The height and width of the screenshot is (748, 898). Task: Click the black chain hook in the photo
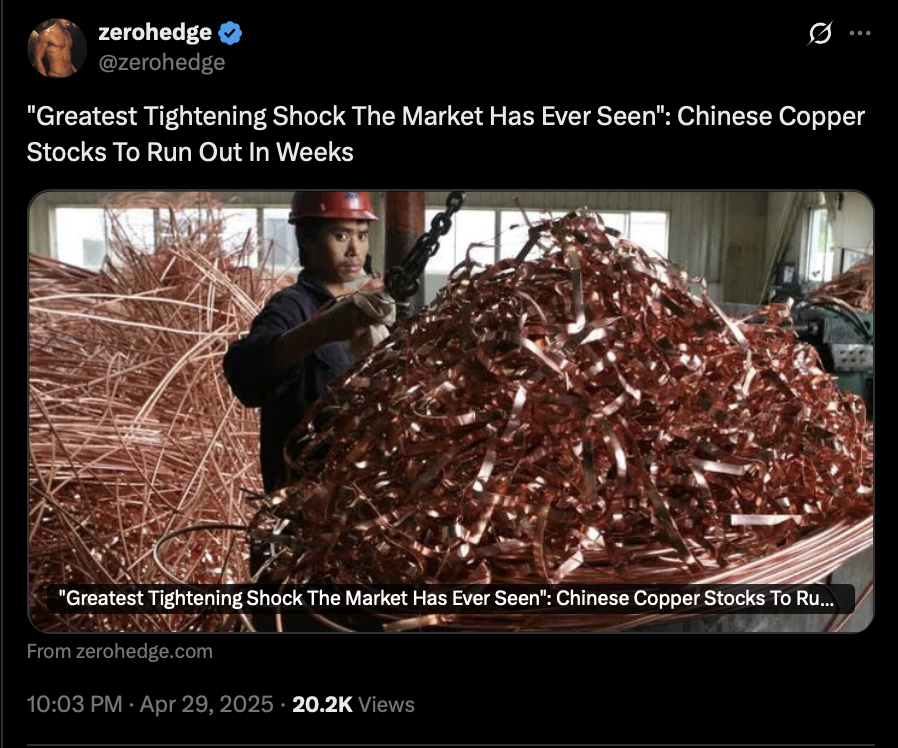[419, 252]
